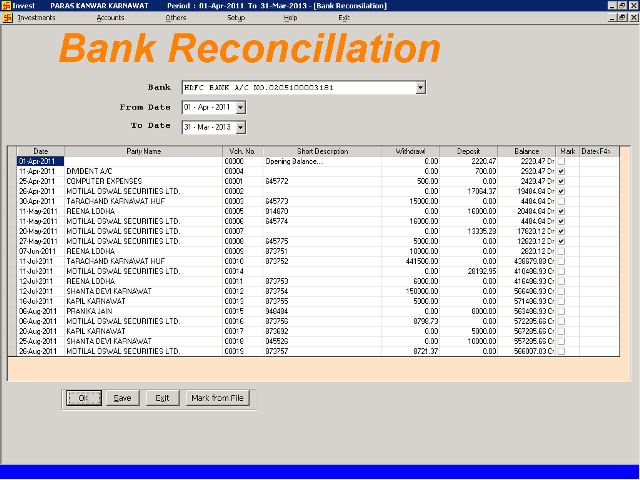640x480 pixels.
Task: Toggle Mark checkbox for DIVIDENT A/C row
Action: tap(561, 171)
